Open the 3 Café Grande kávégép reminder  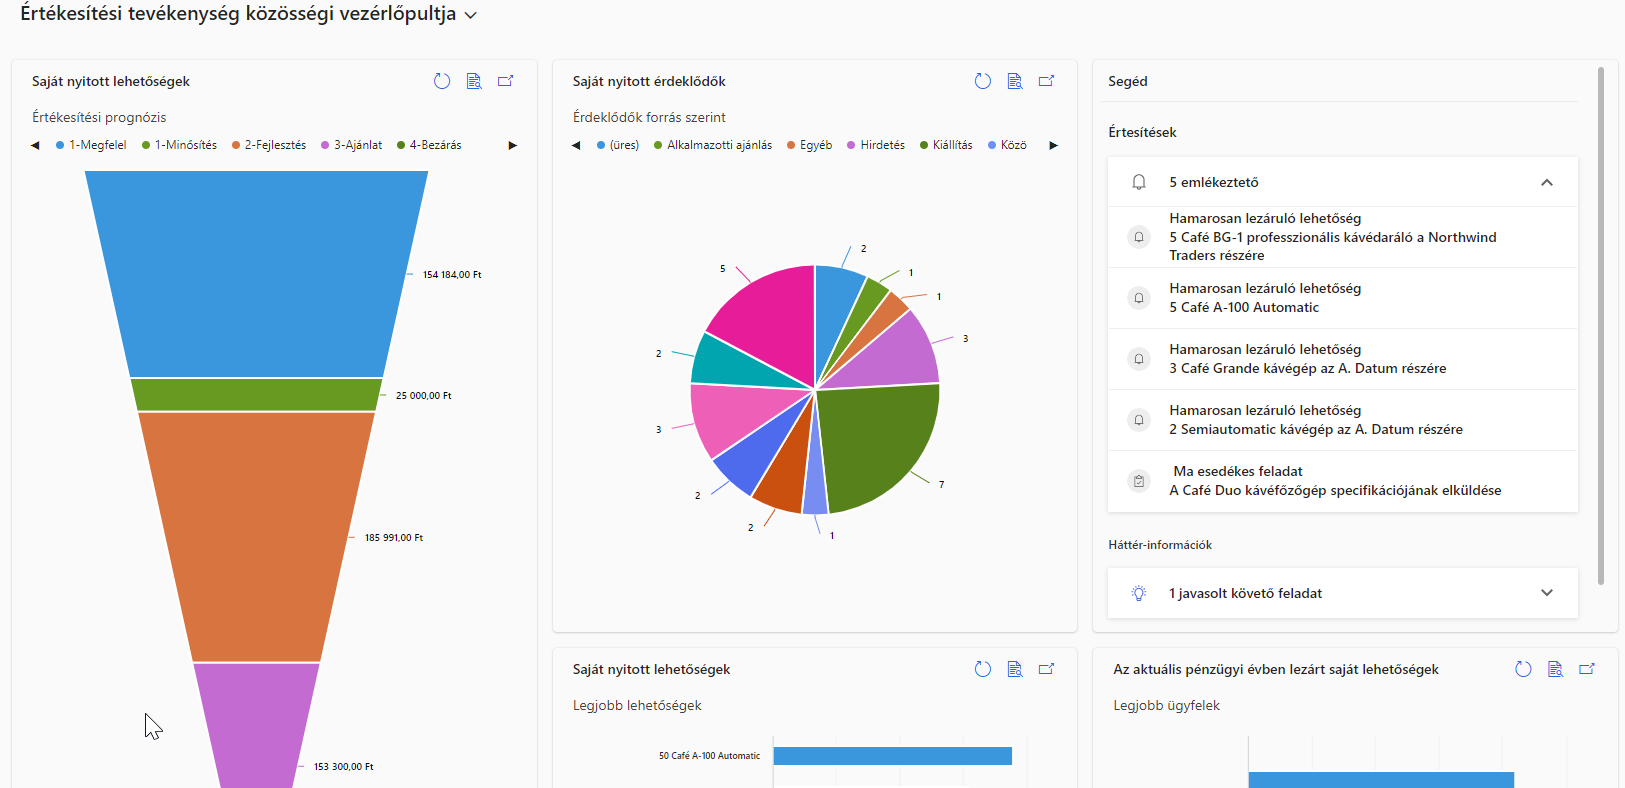coord(1343,359)
